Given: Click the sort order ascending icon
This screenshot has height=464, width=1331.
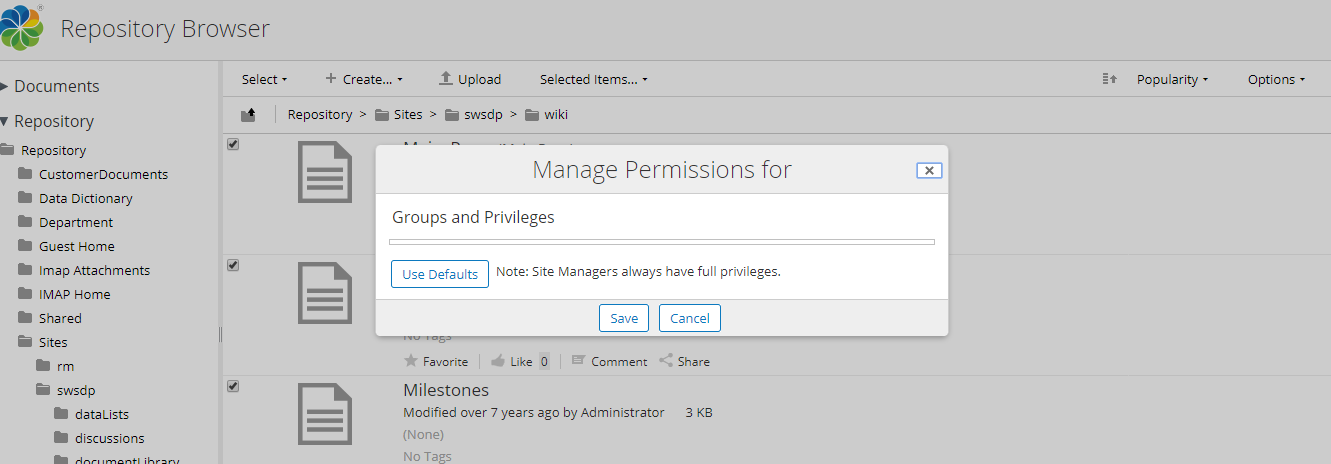Looking at the screenshot, I should [1109, 79].
